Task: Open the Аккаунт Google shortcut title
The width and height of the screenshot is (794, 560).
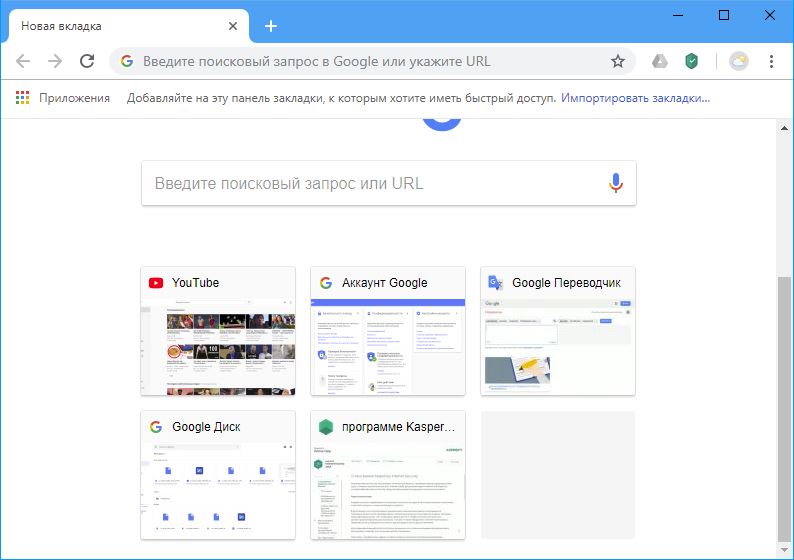Action: coord(384,283)
